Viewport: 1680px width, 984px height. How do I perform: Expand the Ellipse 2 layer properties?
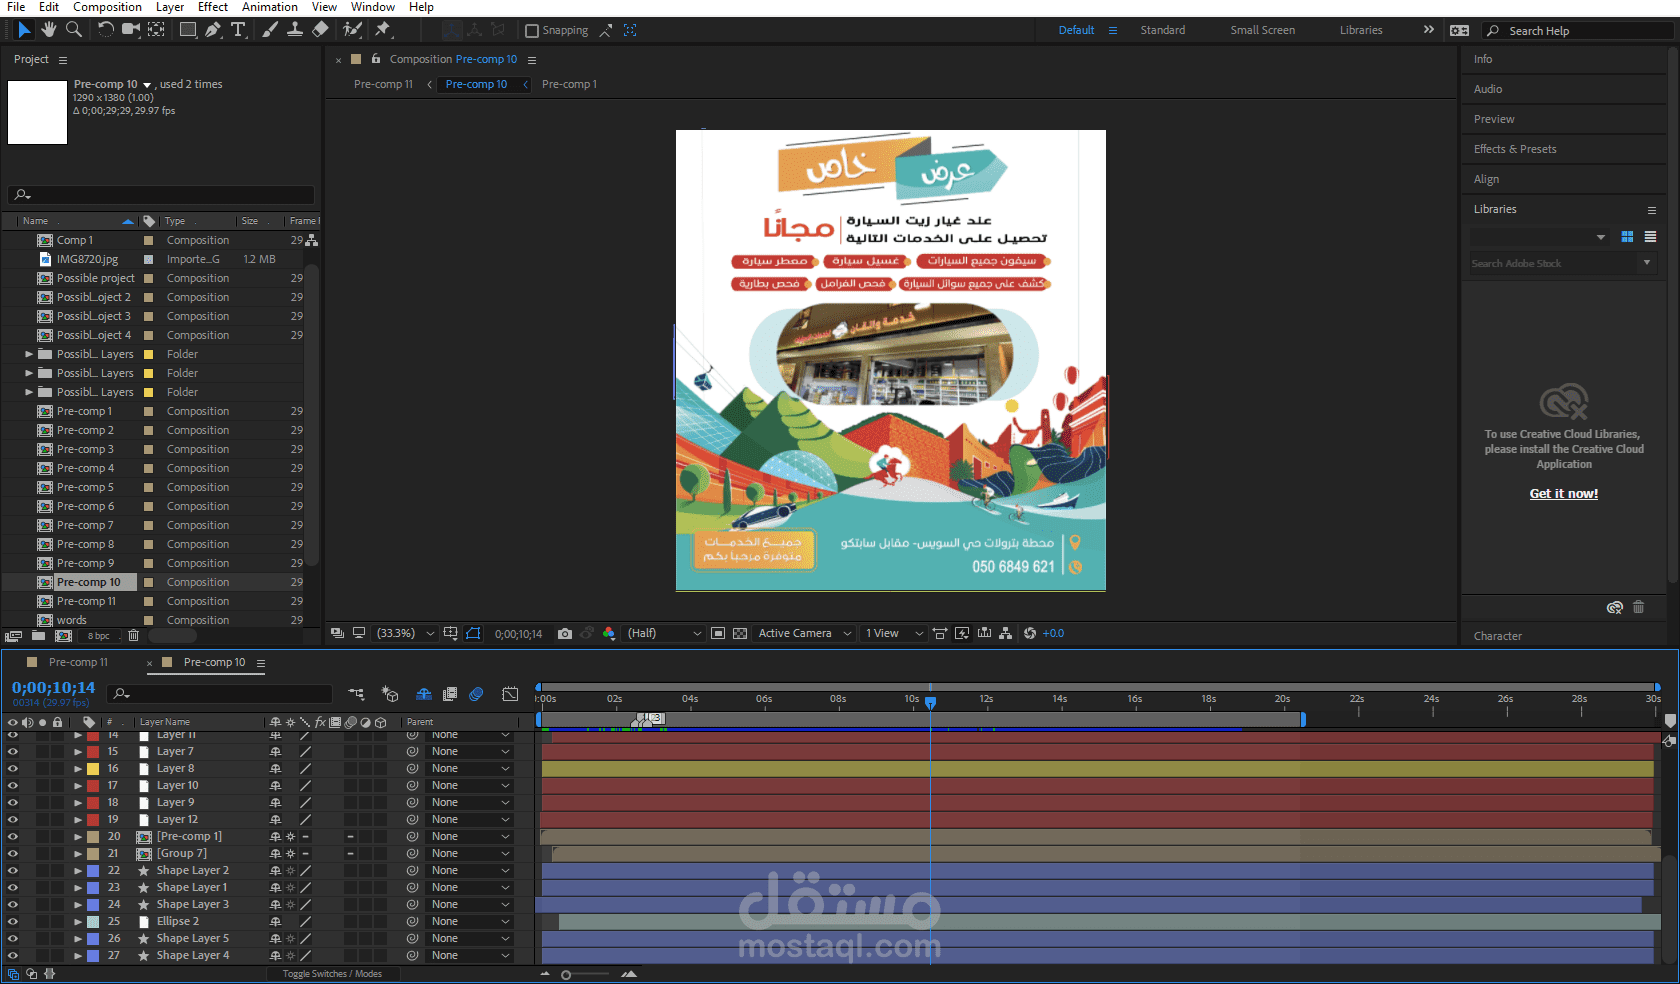tap(78, 921)
